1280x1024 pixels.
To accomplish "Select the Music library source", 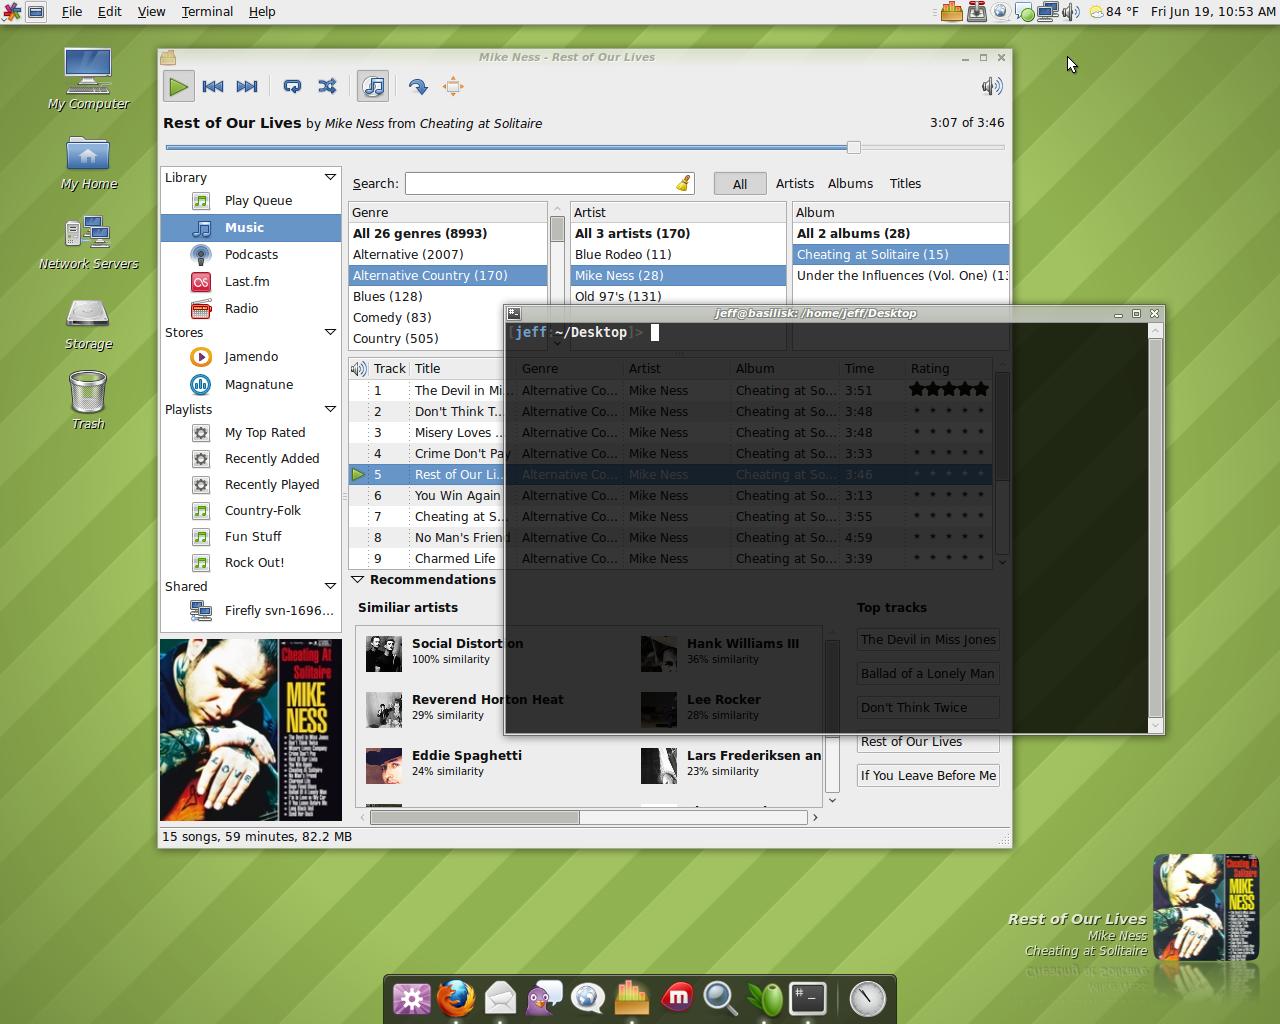I will point(251,227).
